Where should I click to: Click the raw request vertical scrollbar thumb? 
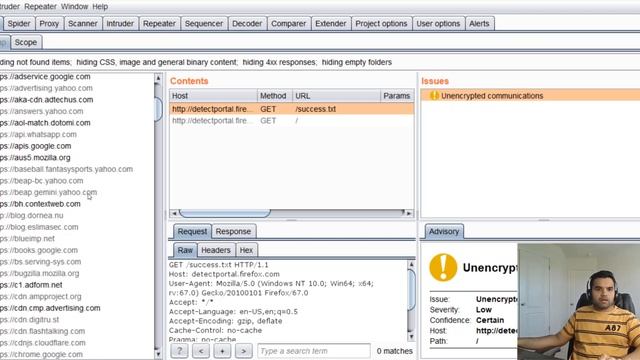pyautogui.click(x=411, y=289)
